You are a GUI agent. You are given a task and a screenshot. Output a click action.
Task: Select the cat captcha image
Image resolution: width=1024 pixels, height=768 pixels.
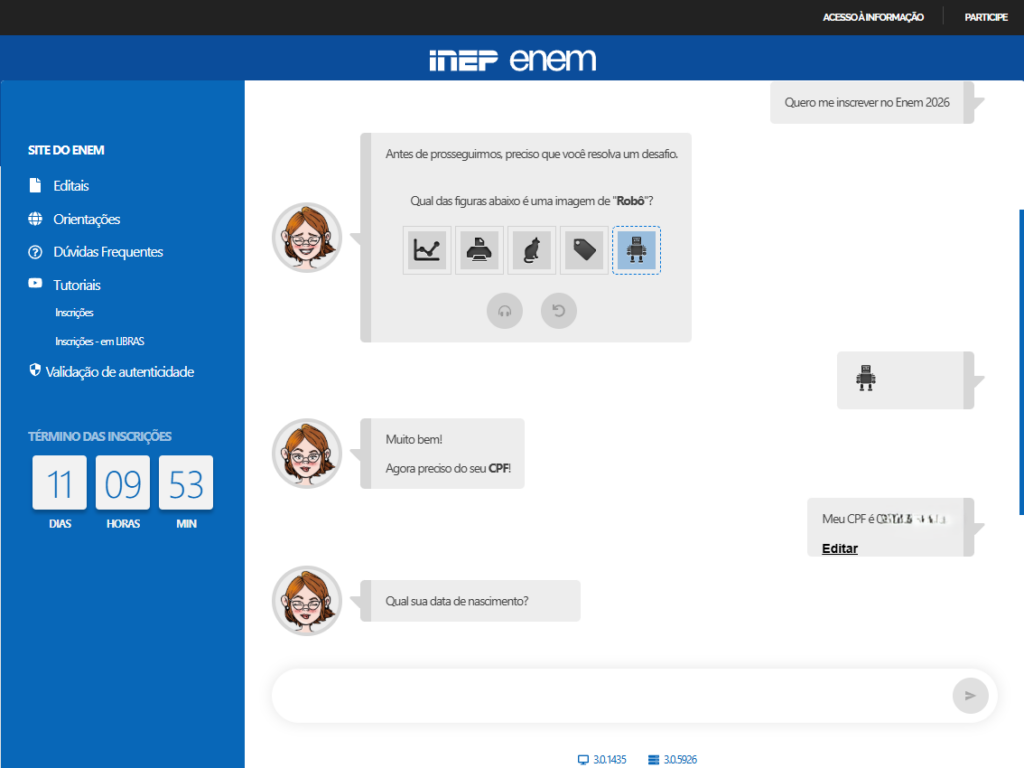click(x=532, y=250)
